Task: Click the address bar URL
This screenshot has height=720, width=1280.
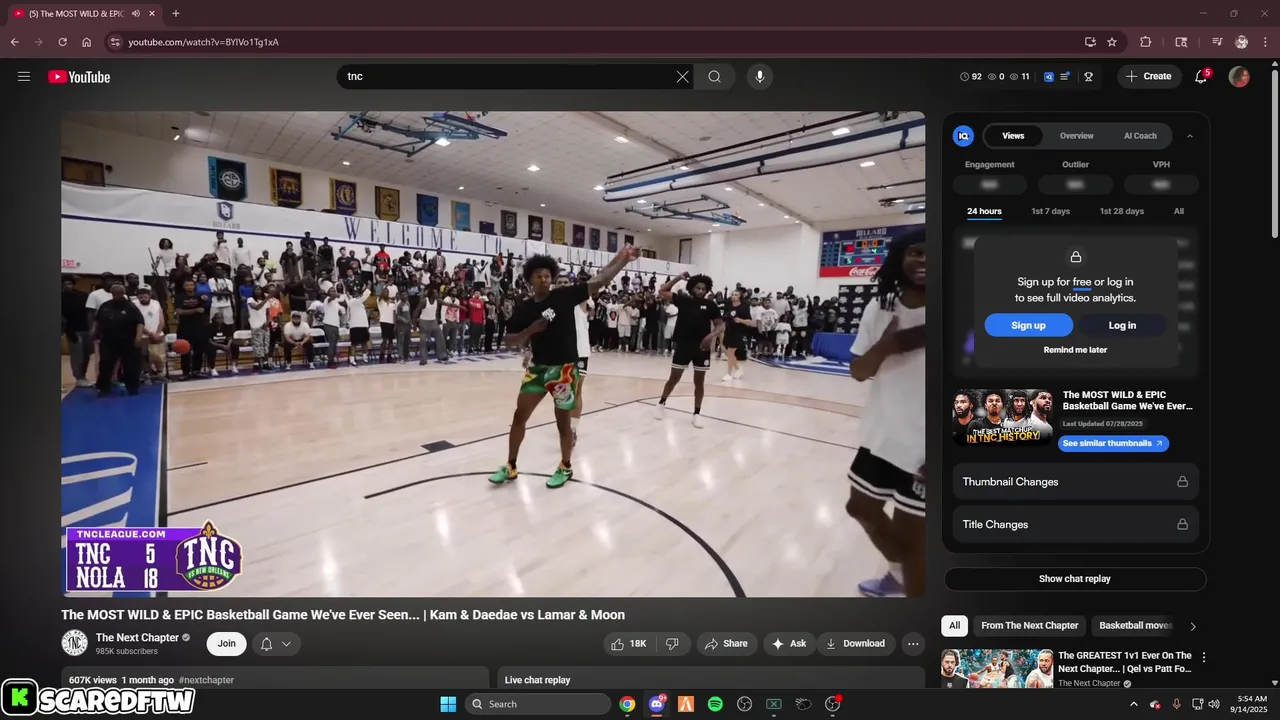Action: pos(203,42)
